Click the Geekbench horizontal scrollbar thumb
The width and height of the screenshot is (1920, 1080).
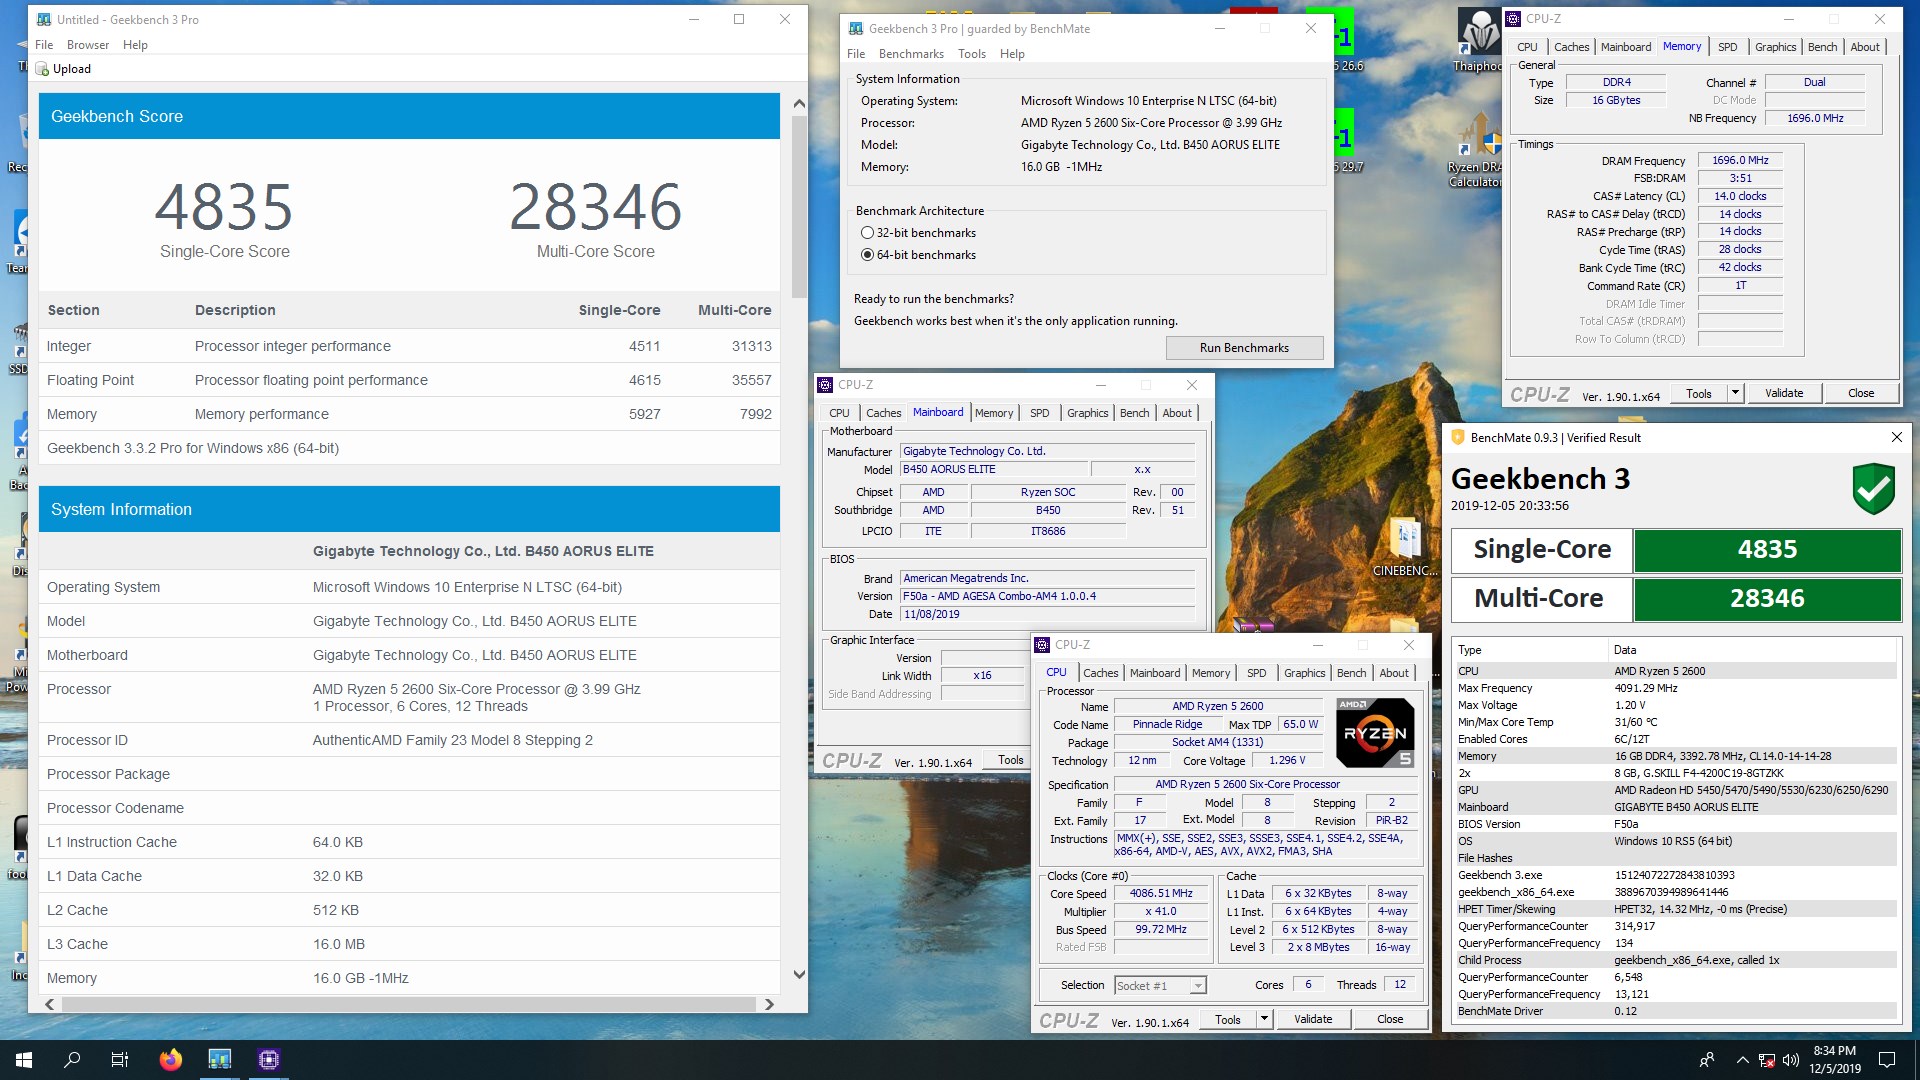tap(408, 1004)
